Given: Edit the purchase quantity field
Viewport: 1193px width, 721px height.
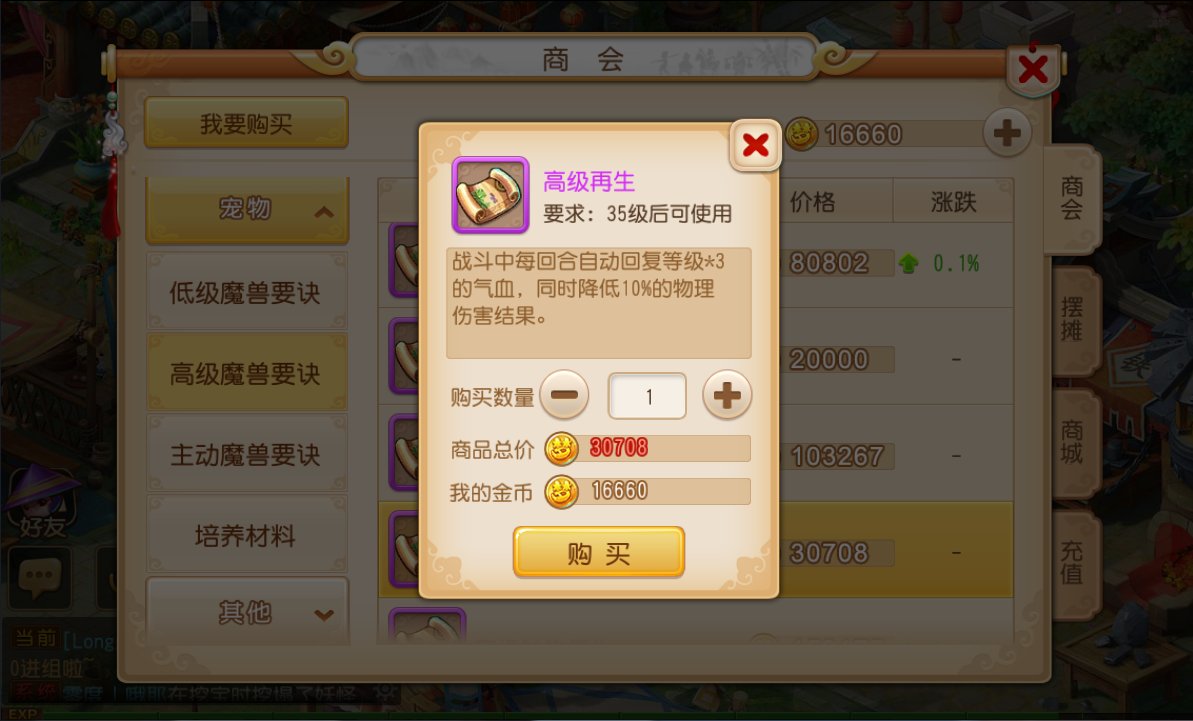Looking at the screenshot, I should [647, 395].
